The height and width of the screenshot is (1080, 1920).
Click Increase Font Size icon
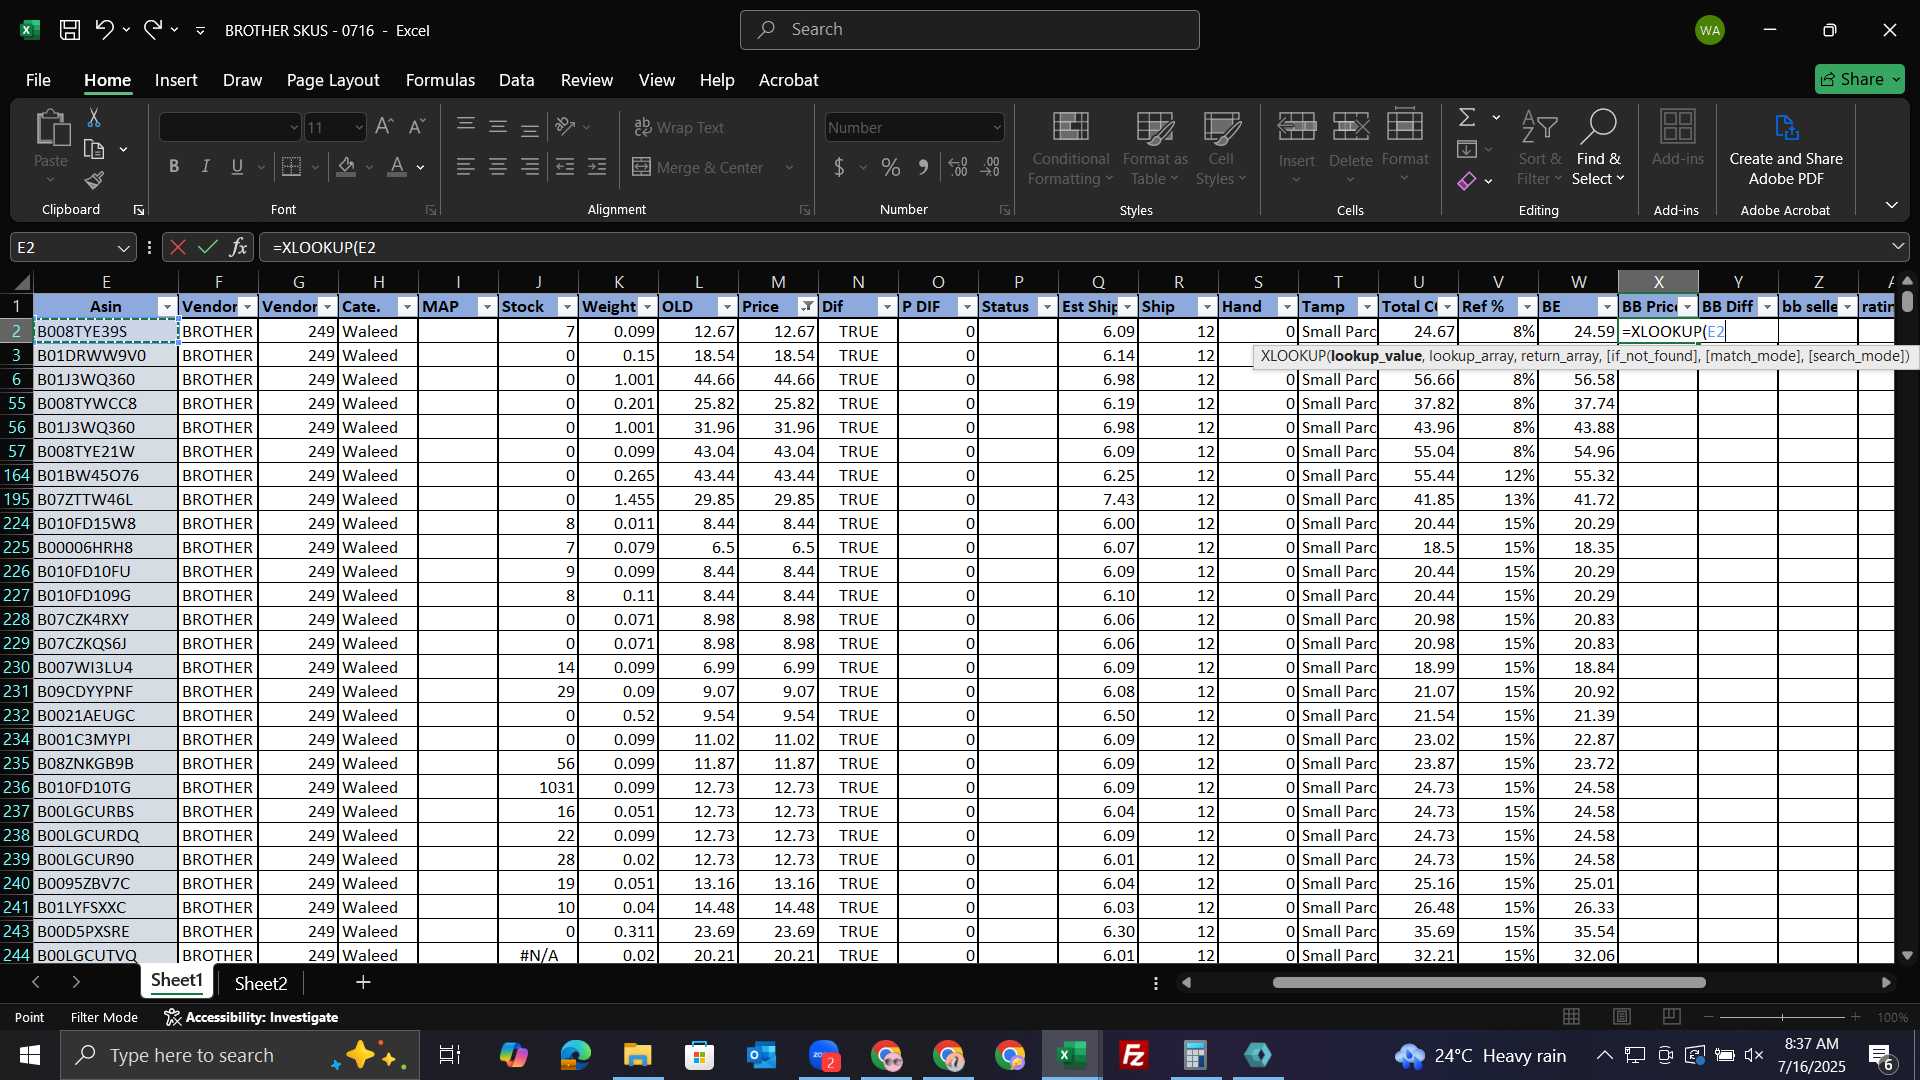pyautogui.click(x=384, y=127)
